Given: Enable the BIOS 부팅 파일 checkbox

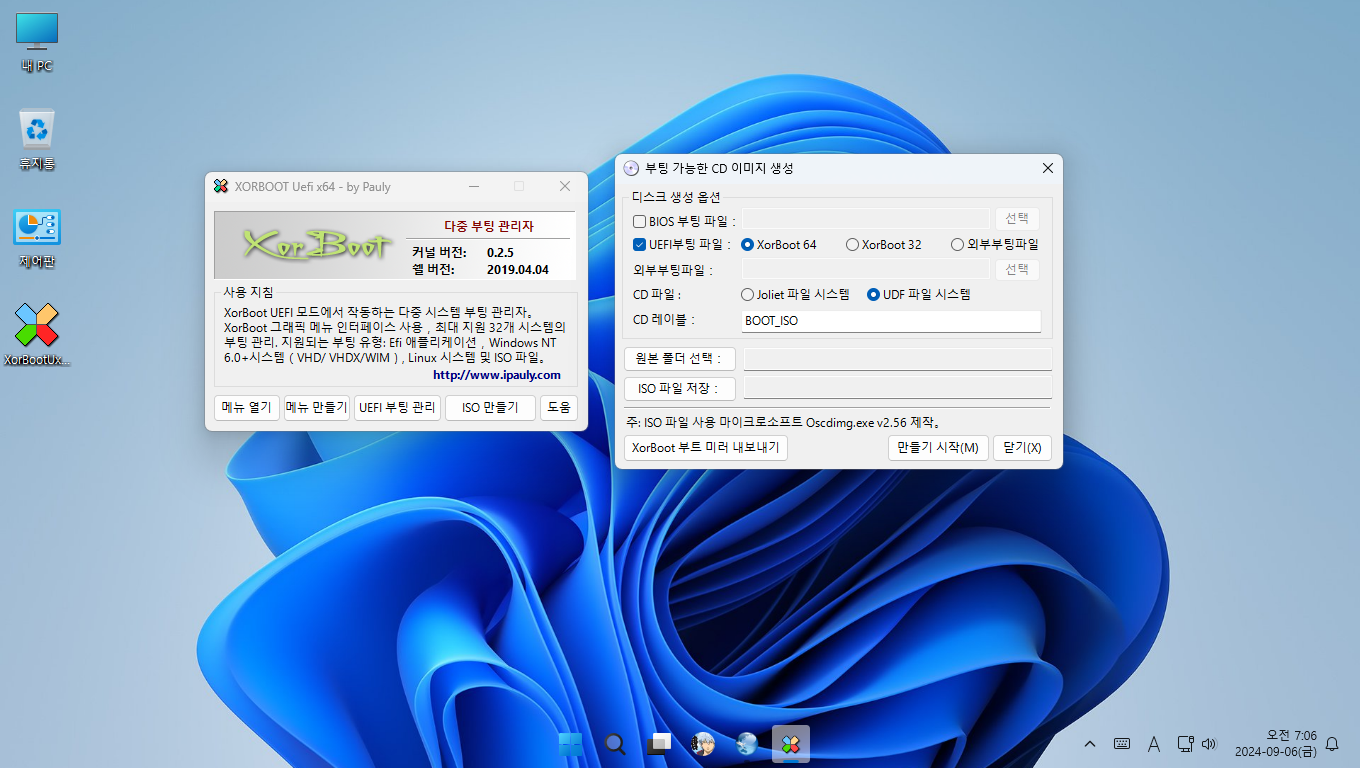Looking at the screenshot, I should [640, 221].
